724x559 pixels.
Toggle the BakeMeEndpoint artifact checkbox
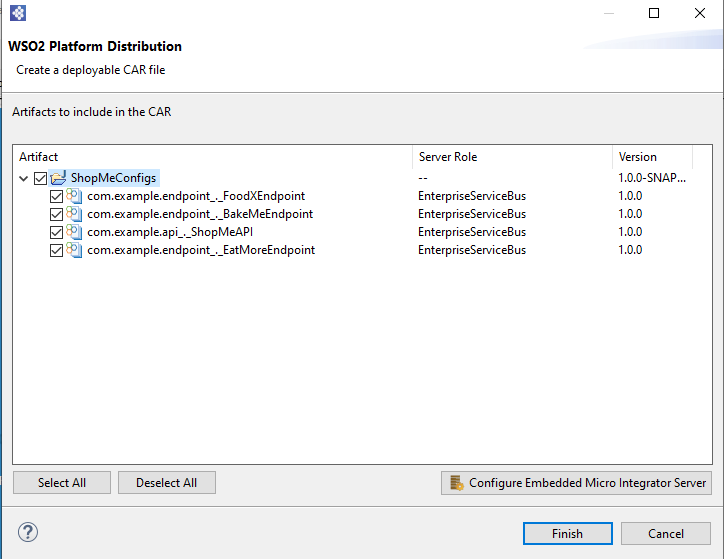(56, 214)
